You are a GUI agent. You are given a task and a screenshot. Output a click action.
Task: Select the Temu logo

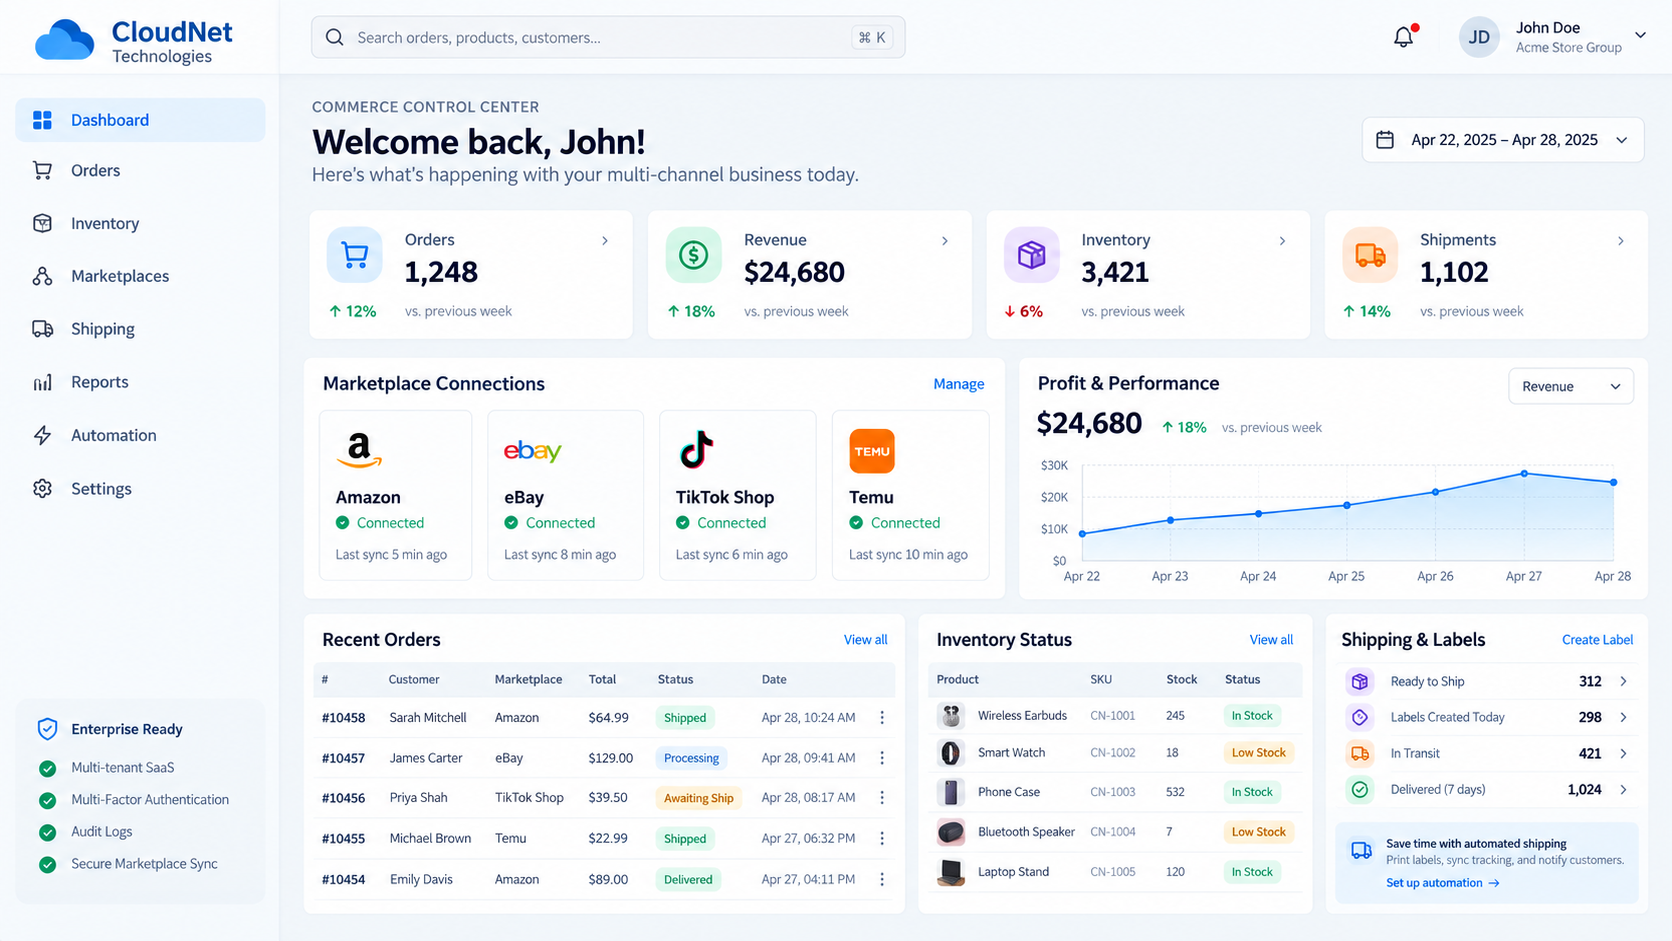[871, 451]
